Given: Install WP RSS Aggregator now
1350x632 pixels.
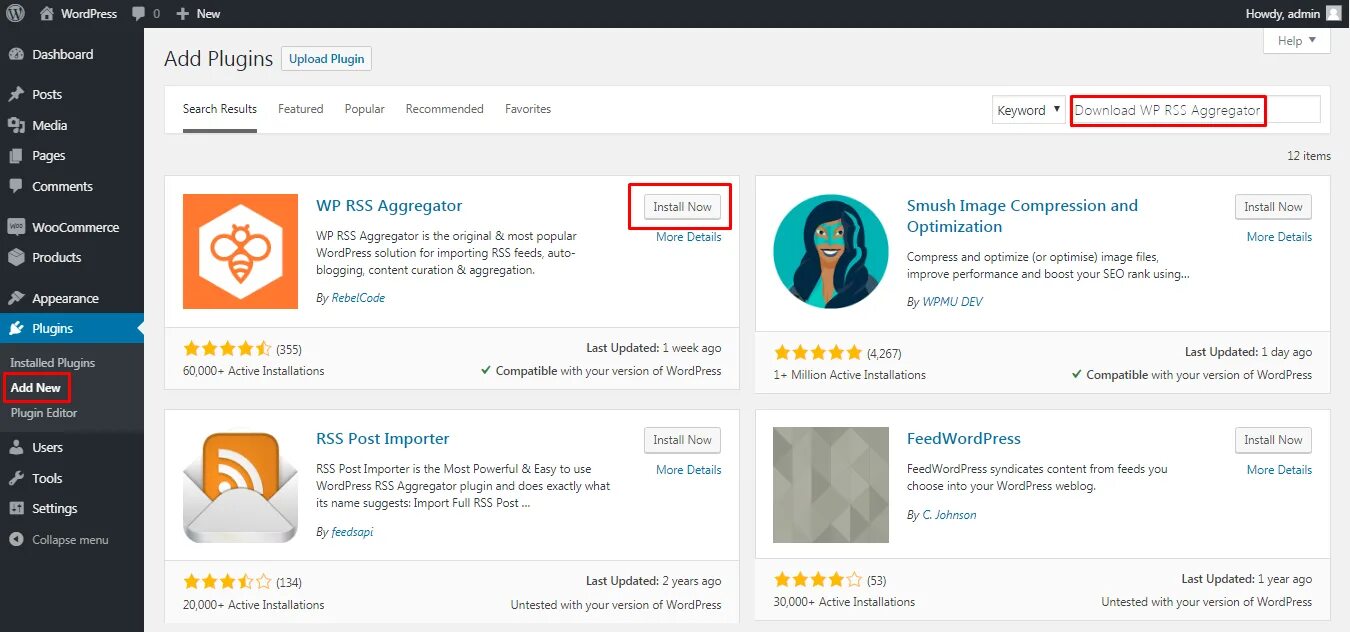Looking at the screenshot, I should (x=682, y=207).
